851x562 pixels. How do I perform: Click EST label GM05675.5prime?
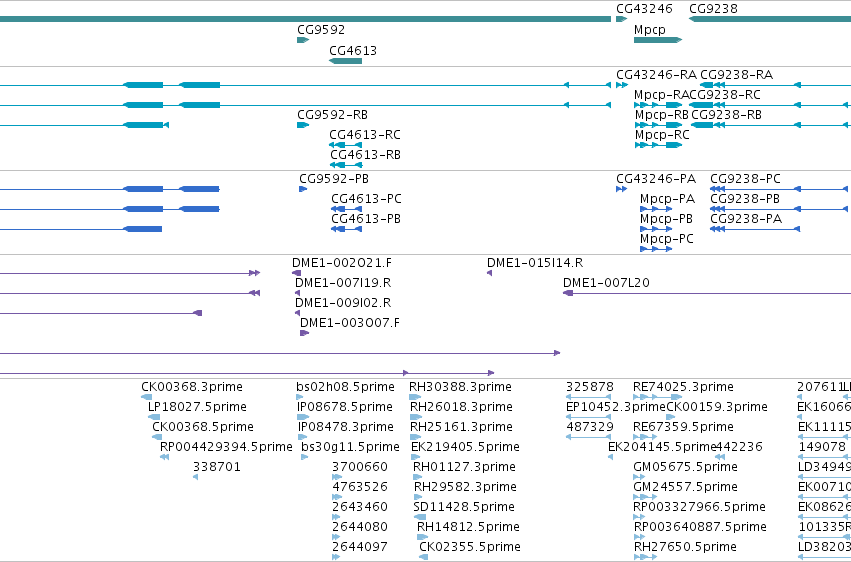(685, 468)
